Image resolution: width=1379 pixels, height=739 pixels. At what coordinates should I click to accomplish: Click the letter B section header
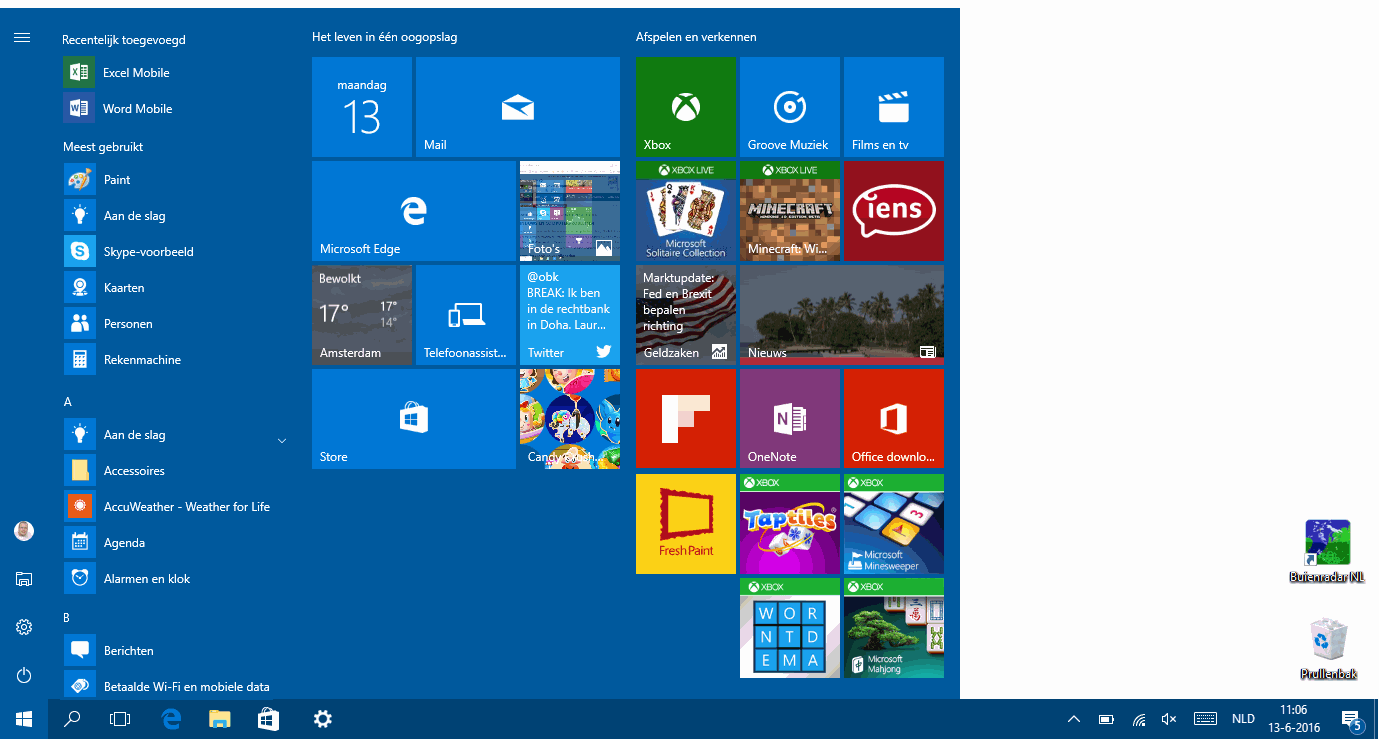click(67, 618)
